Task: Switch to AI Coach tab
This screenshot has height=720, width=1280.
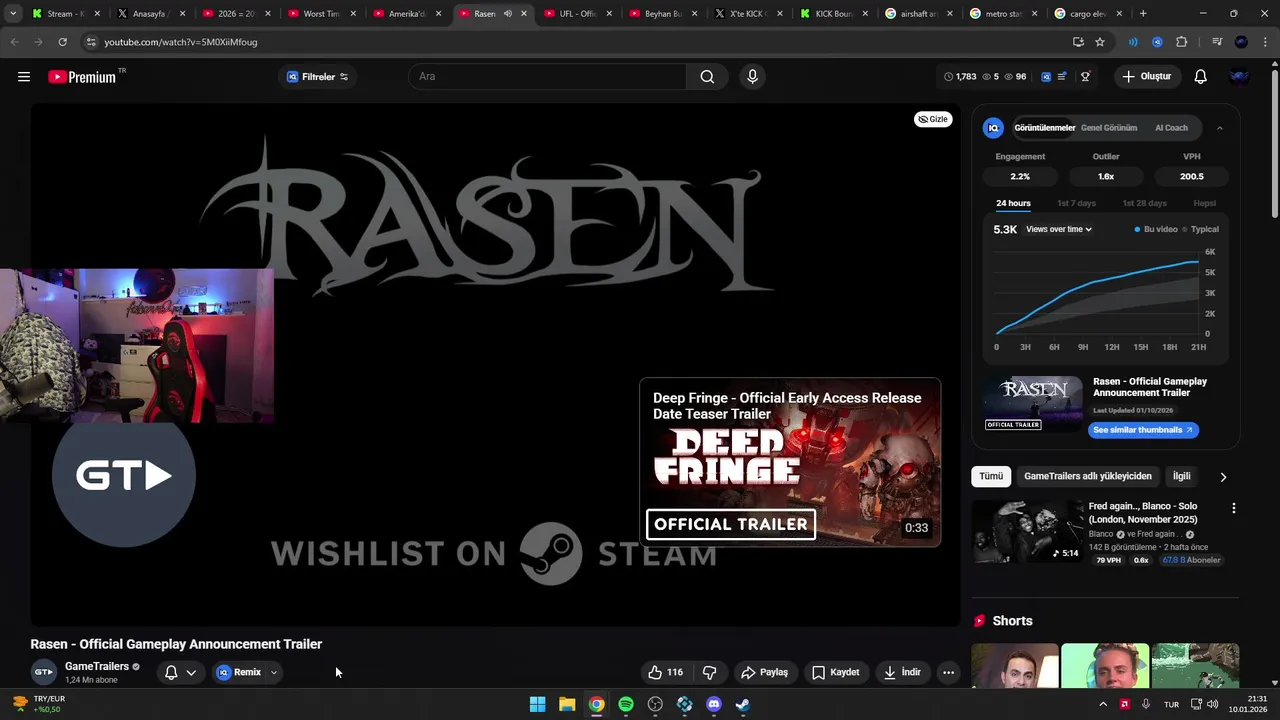Action: (1171, 128)
